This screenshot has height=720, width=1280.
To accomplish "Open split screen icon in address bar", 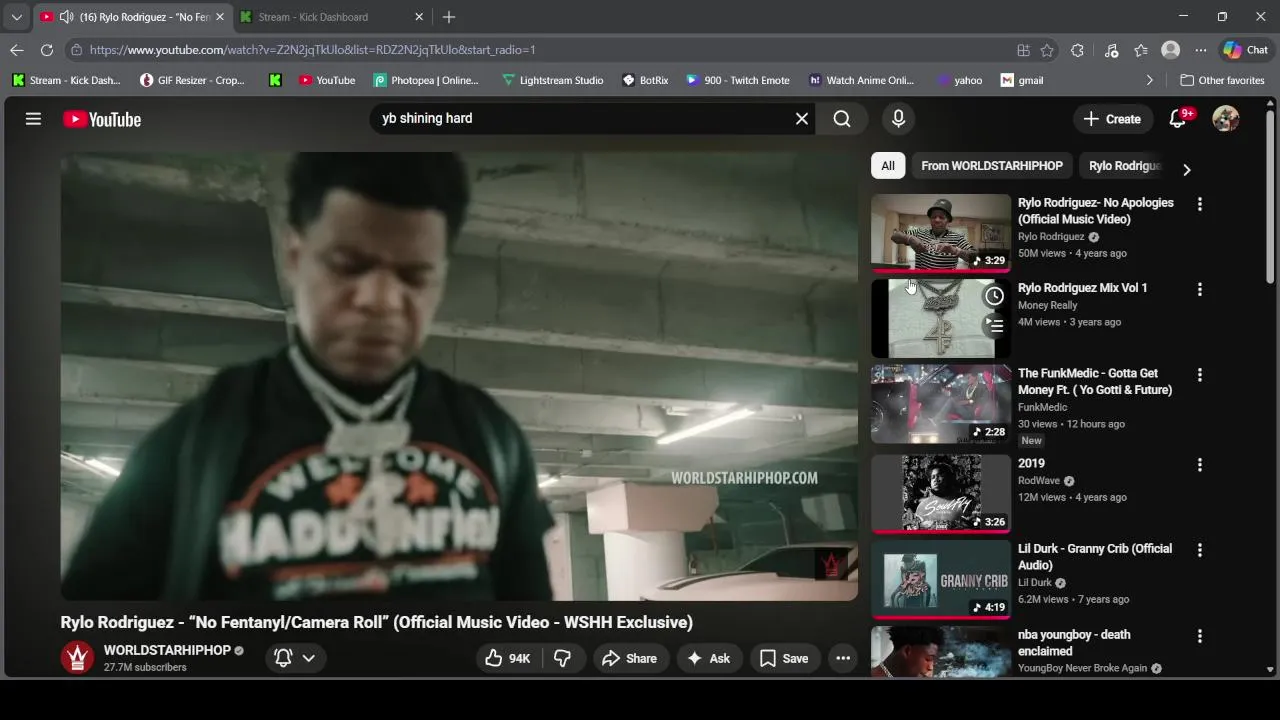I will click(1023, 50).
